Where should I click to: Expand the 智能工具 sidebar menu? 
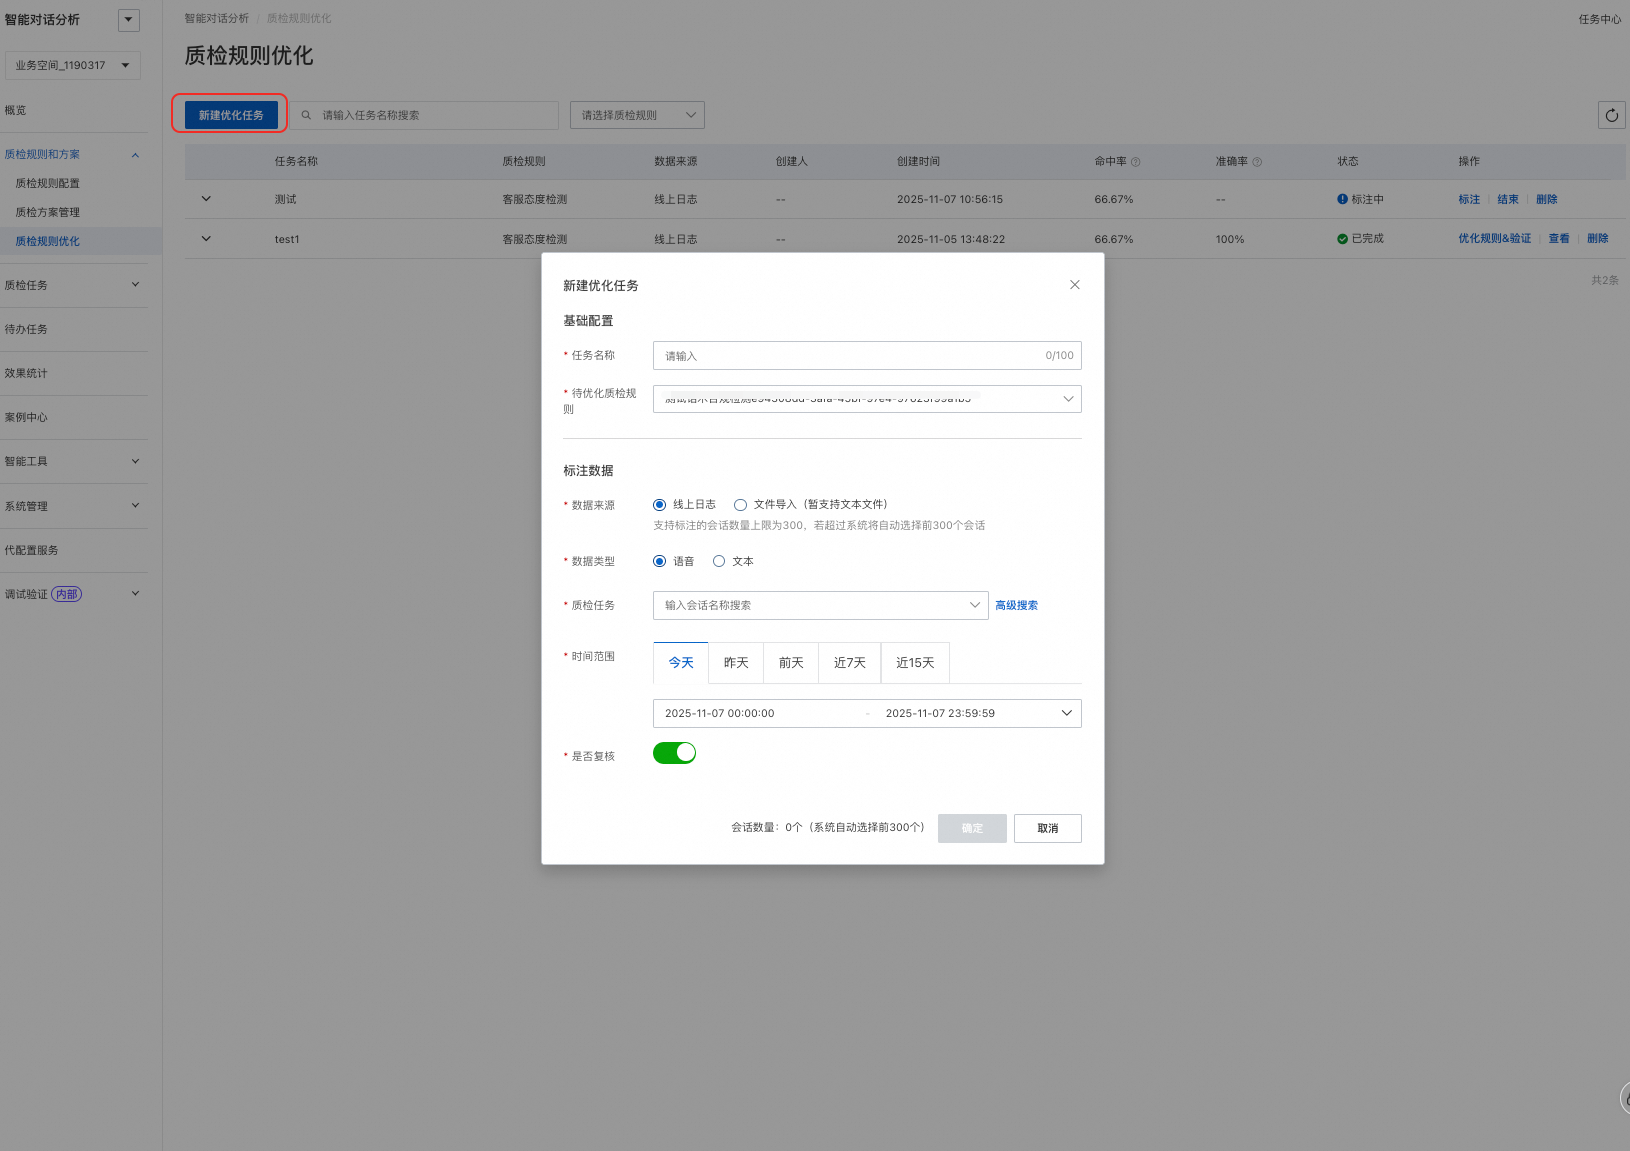135,461
